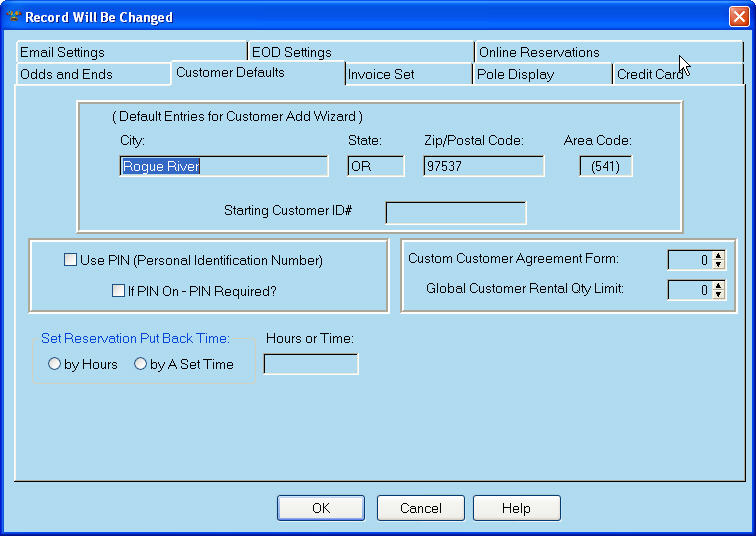
Task: Increase Custom Customer Agreement Form value
Action: click(718, 256)
